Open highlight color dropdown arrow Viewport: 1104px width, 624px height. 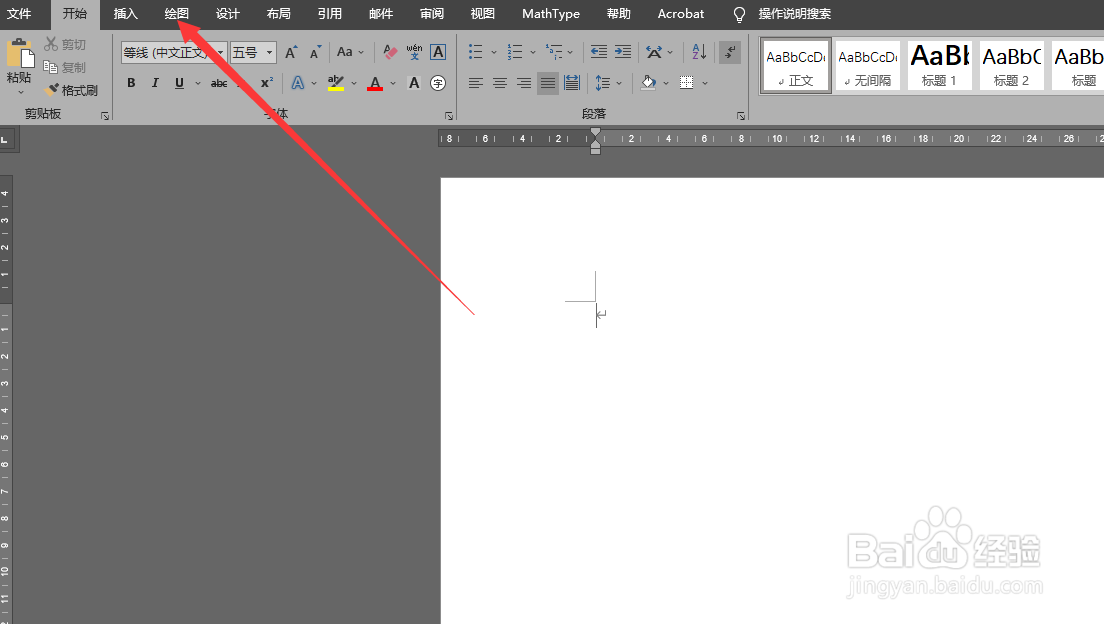pyautogui.click(x=353, y=83)
